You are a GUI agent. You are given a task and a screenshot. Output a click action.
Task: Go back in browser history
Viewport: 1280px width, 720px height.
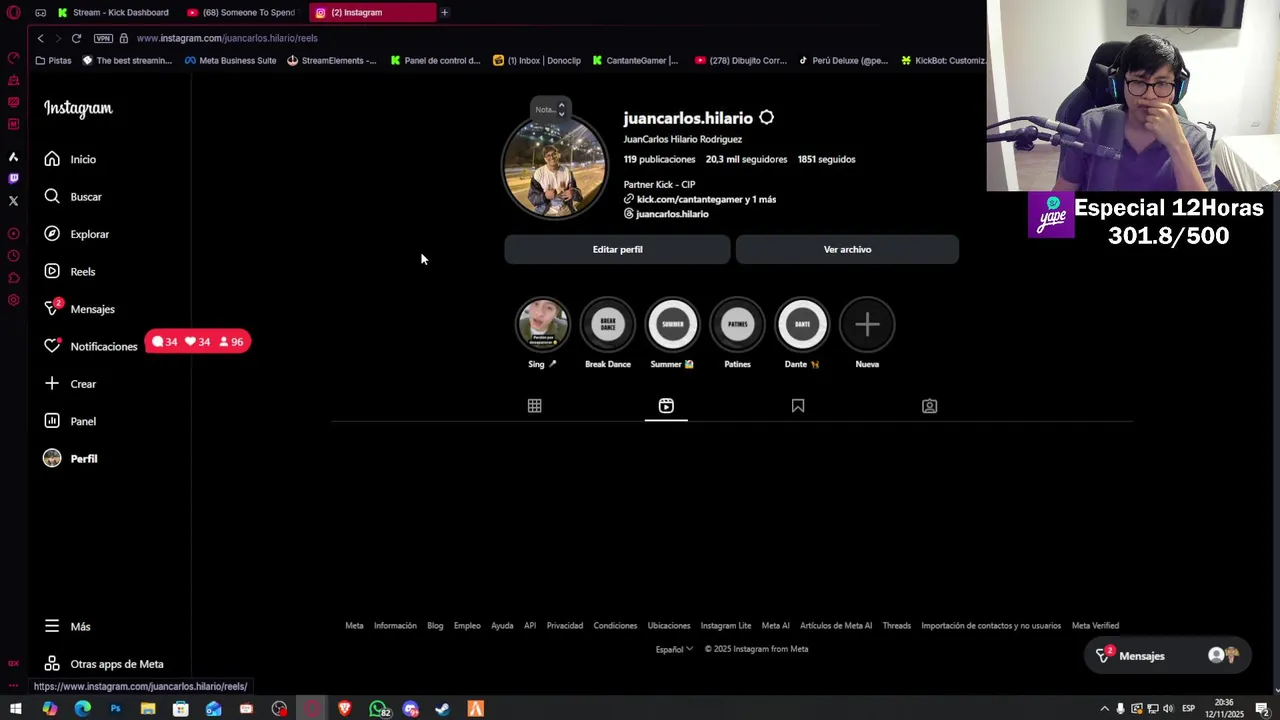(x=40, y=38)
